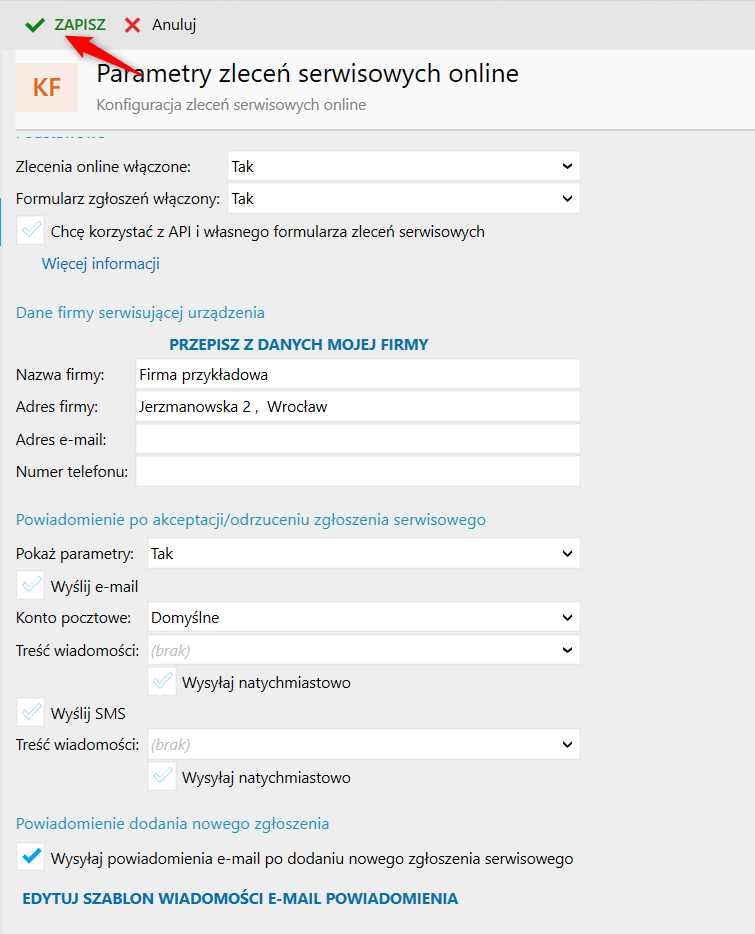Toggle Wysyłaj natychmiastowo under the e-mail message
This screenshot has width=755, height=934.
(162, 683)
